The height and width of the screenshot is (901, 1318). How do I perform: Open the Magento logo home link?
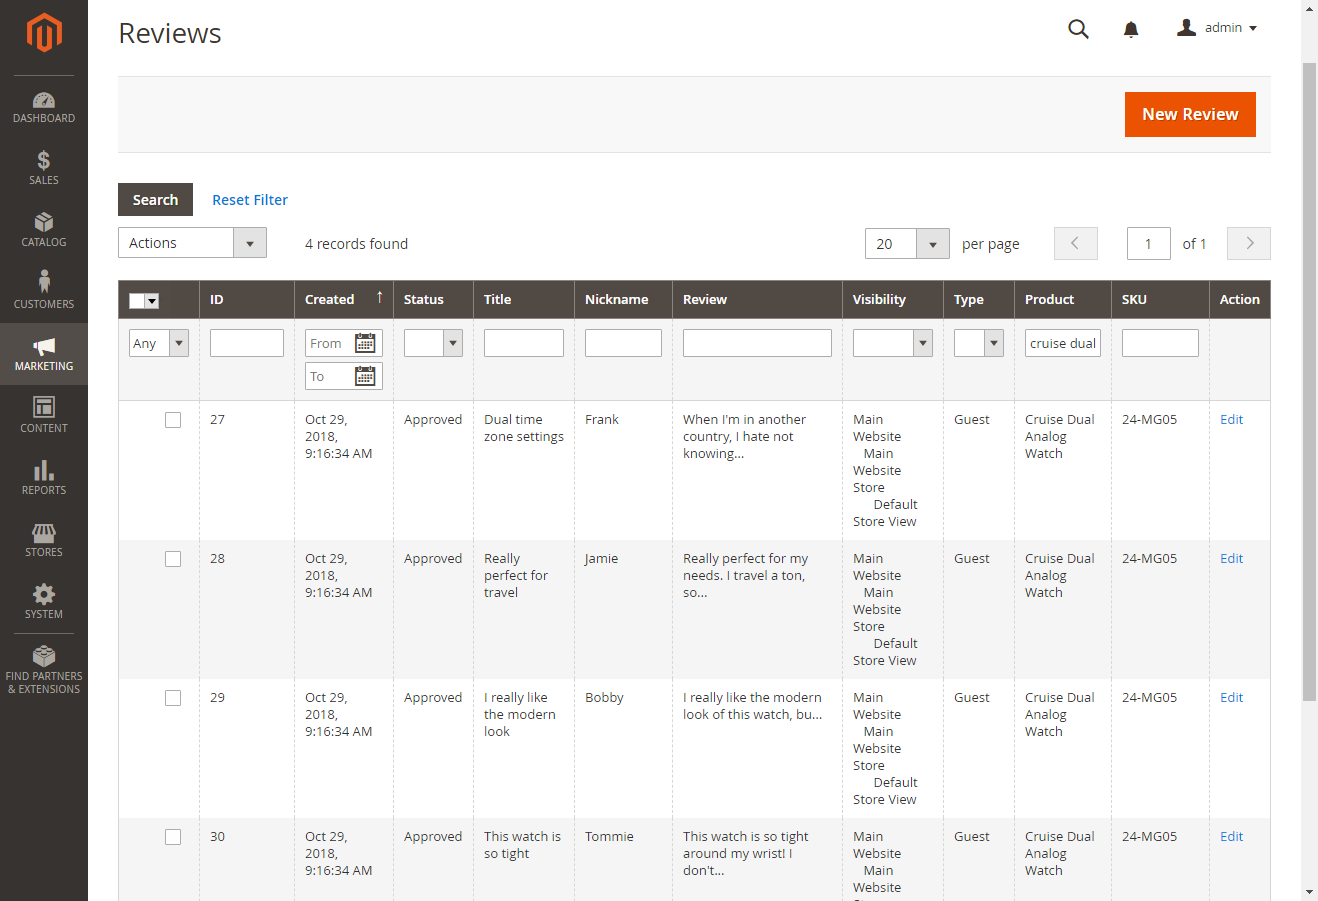[x=44, y=33]
